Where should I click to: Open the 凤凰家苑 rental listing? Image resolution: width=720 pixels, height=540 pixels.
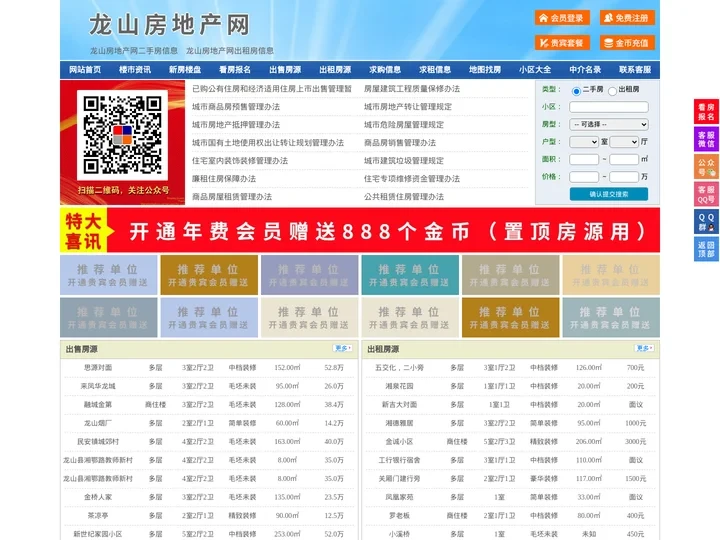point(399,497)
